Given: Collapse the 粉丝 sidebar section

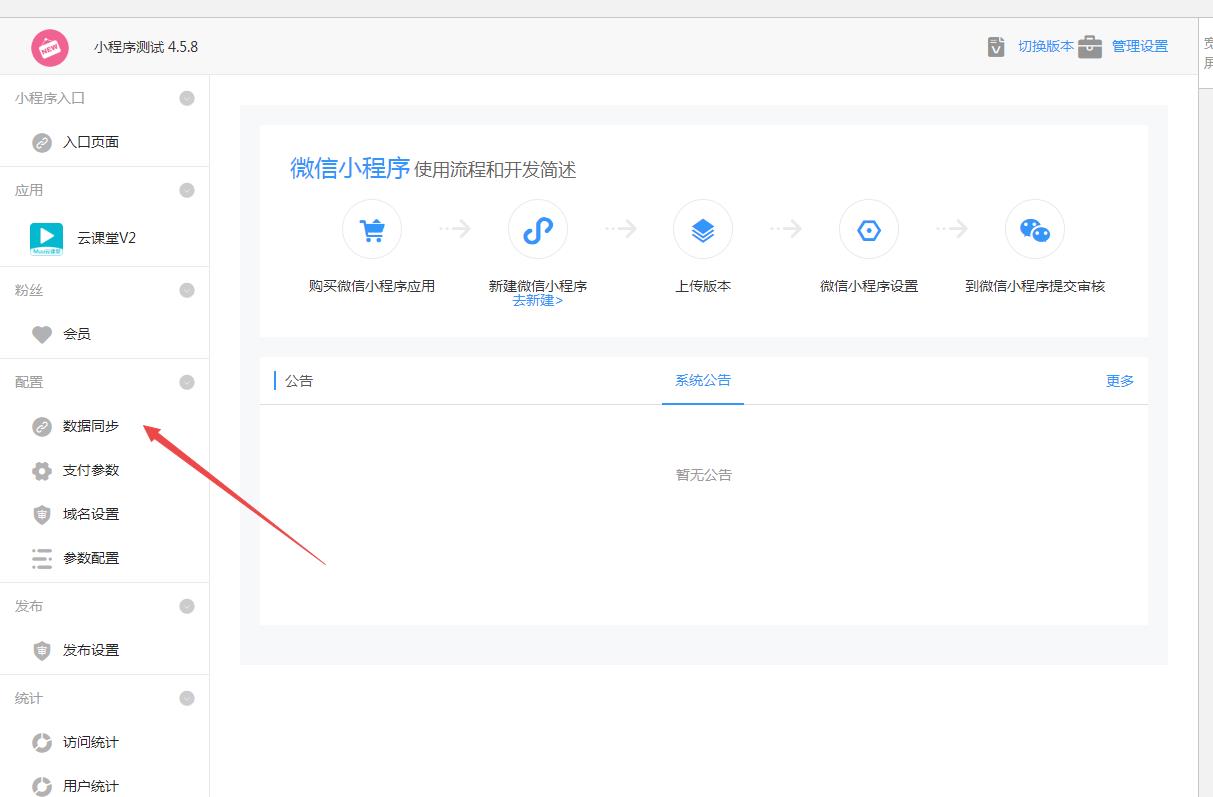Looking at the screenshot, I should pyautogui.click(x=186, y=289).
